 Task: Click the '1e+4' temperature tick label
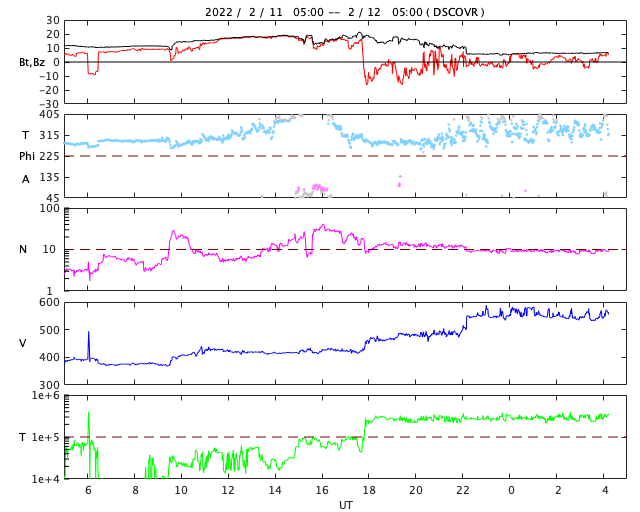coord(46,479)
